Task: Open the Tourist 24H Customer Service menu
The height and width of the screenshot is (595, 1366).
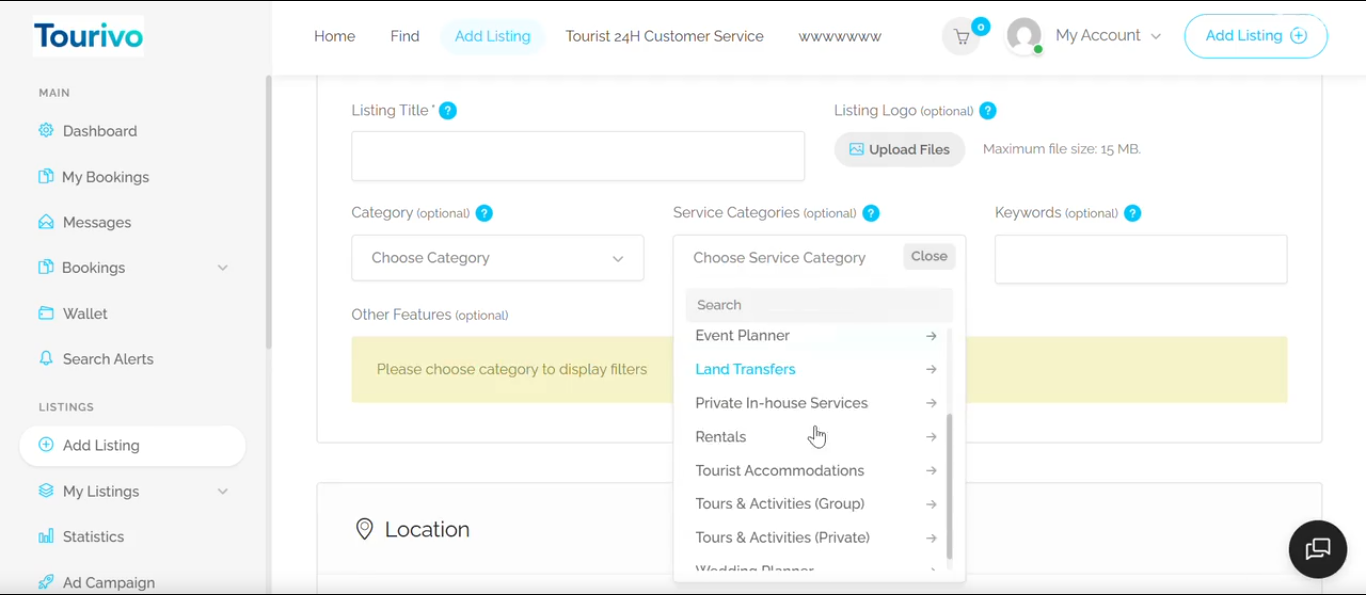Action: [664, 35]
